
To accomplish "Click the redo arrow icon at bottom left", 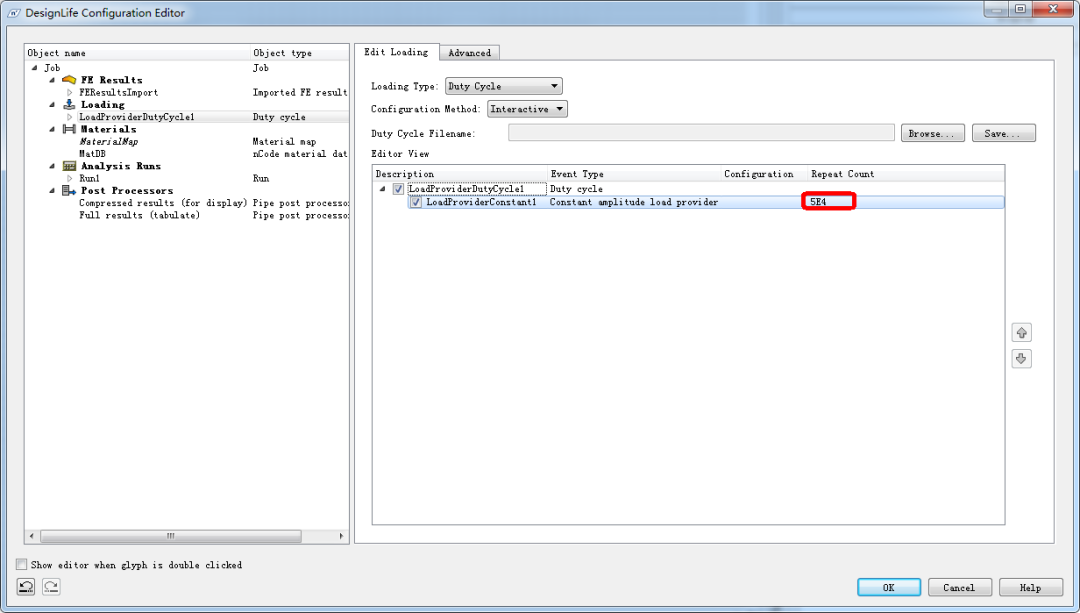I will pos(51,587).
